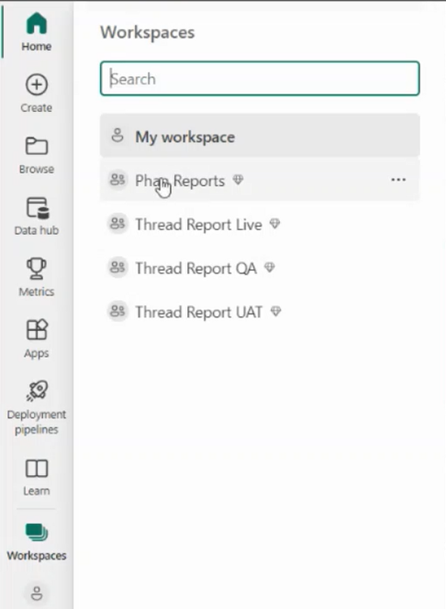Viewport: 446px width, 609px height.
Task: Click the diamond icon next to Thread Report QA
Action: pyautogui.click(x=269, y=267)
